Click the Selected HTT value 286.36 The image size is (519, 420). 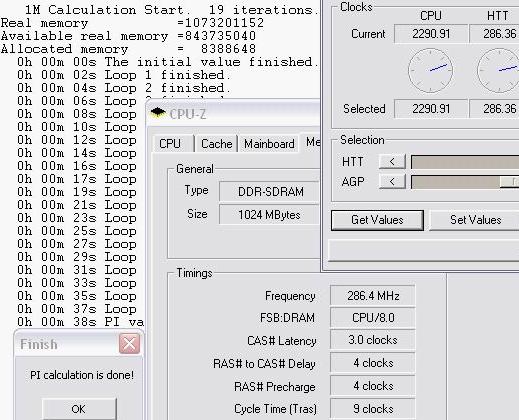[495, 109]
